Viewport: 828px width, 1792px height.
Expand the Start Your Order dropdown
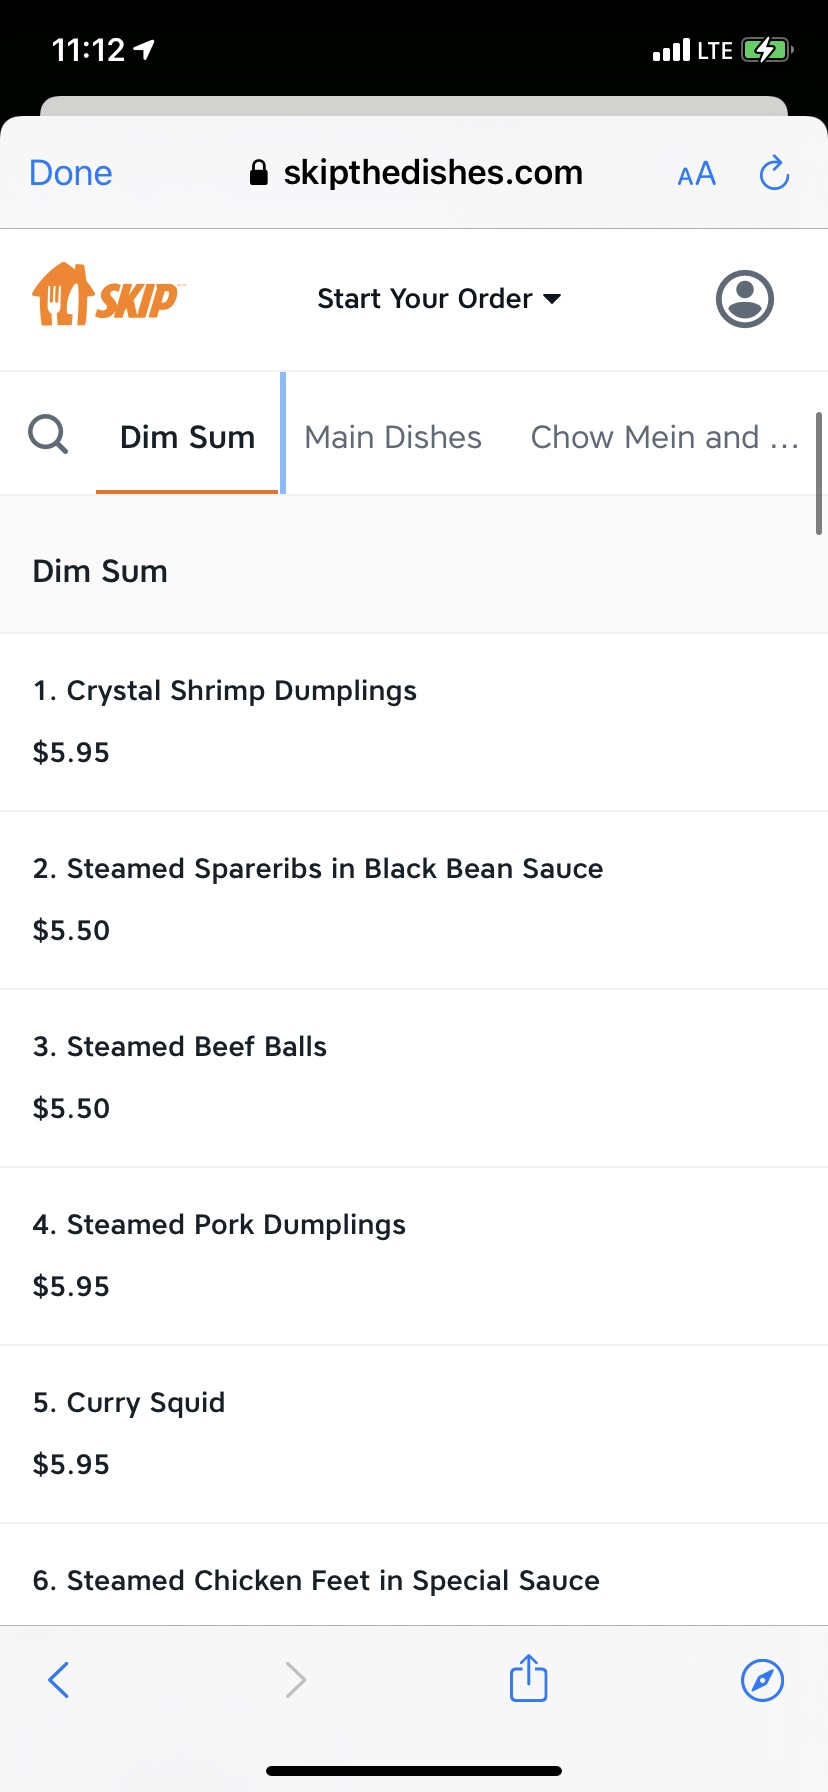(x=439, y=299)
